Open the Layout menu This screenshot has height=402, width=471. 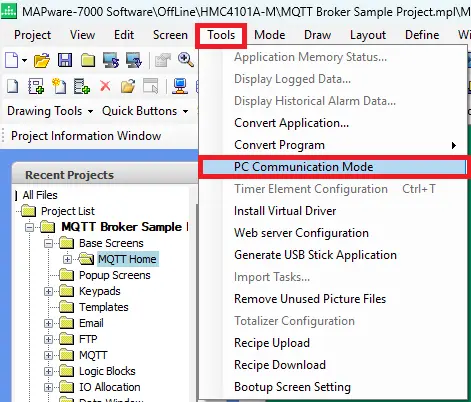(x=368, y=35)
